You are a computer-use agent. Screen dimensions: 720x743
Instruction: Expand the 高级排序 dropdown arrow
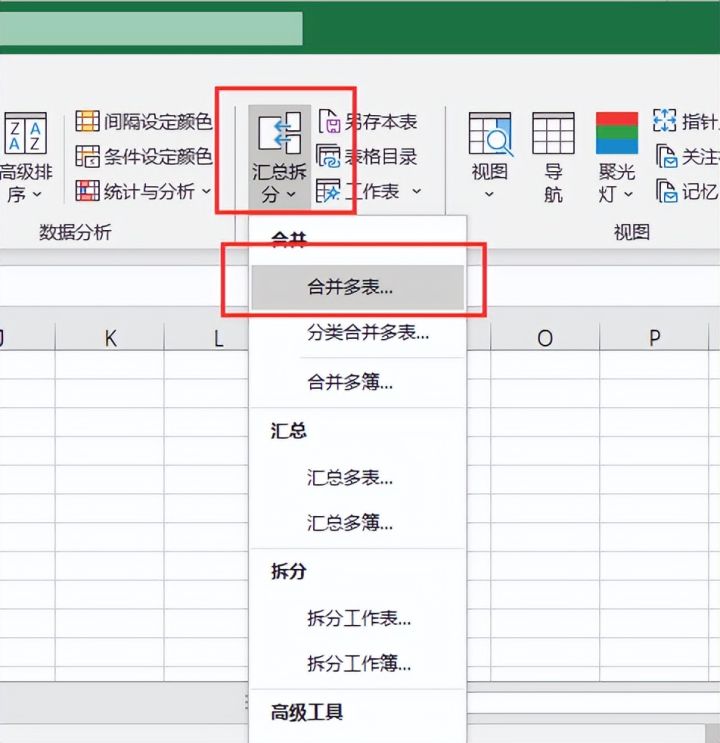pos(37,194)
